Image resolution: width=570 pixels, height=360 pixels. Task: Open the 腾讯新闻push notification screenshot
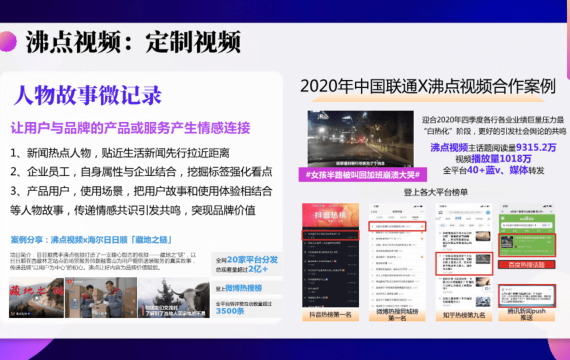coord(527,295)
